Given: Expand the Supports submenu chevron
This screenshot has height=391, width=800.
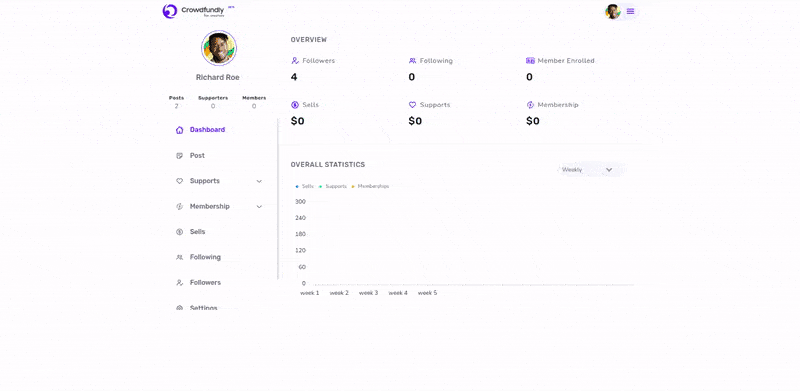Looking at the screenshot, I should 259,181.
